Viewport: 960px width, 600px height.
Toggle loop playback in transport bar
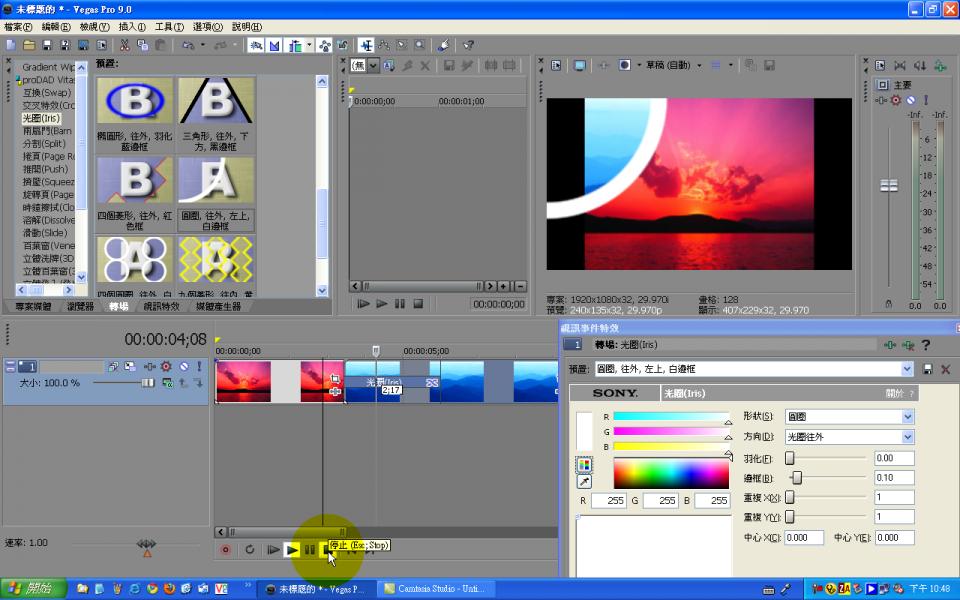pos(249,549)
